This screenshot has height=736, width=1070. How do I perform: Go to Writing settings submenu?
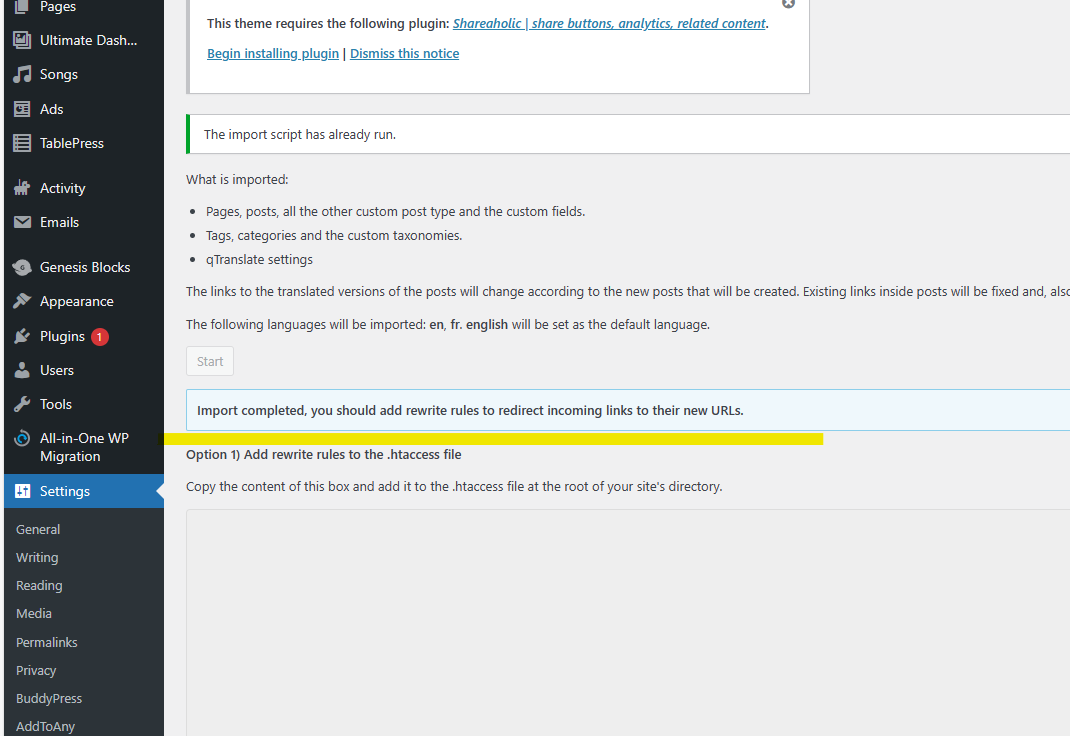(37, 557)
